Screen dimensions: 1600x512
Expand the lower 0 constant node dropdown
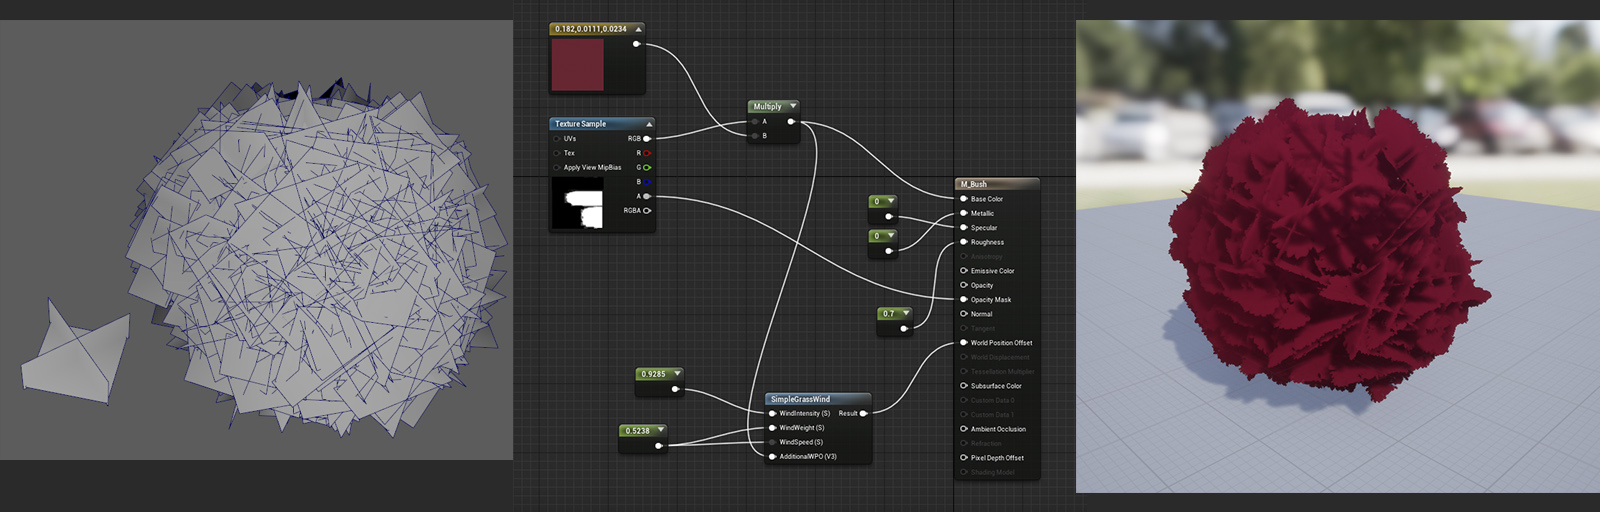click(890, 236)
